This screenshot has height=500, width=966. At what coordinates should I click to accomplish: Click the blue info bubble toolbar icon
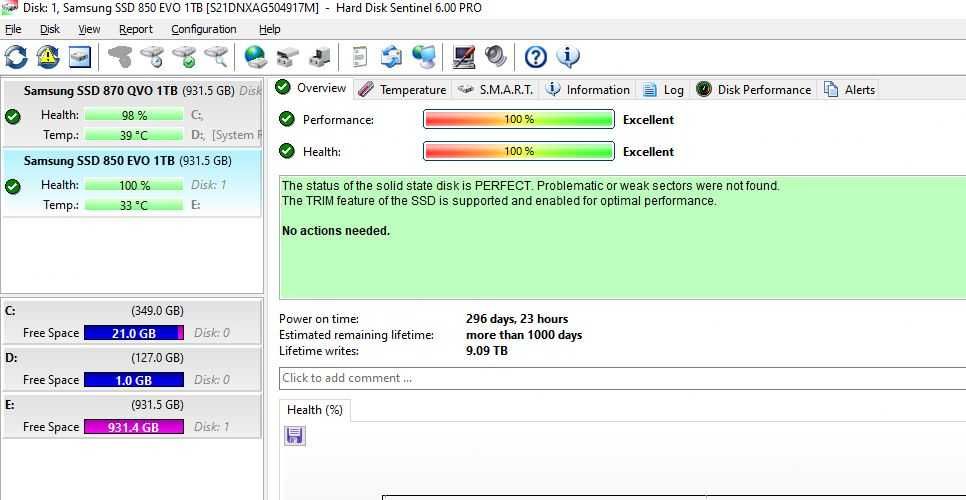pyautogui.click(x=567, y=57)
